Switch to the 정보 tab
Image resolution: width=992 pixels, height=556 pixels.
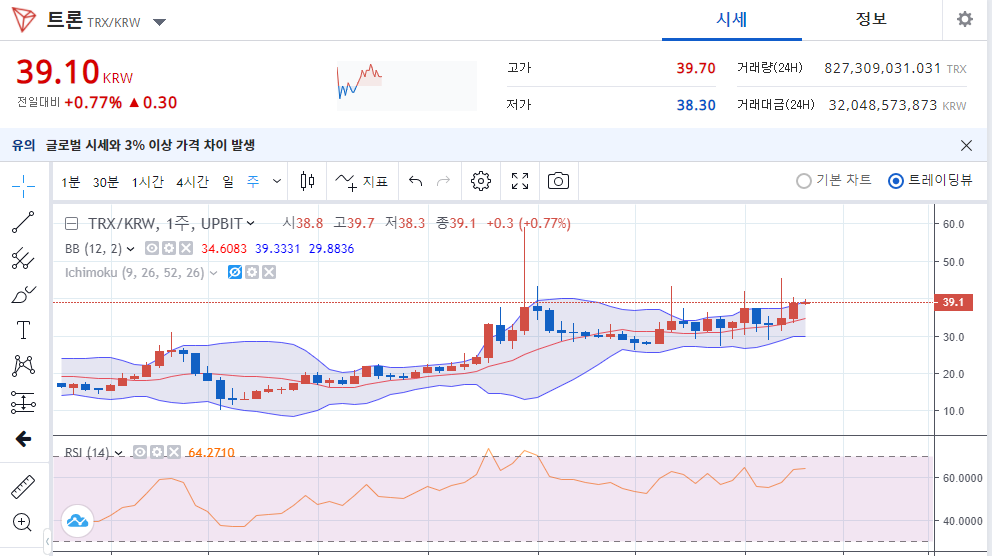click(x=871, y=20)
